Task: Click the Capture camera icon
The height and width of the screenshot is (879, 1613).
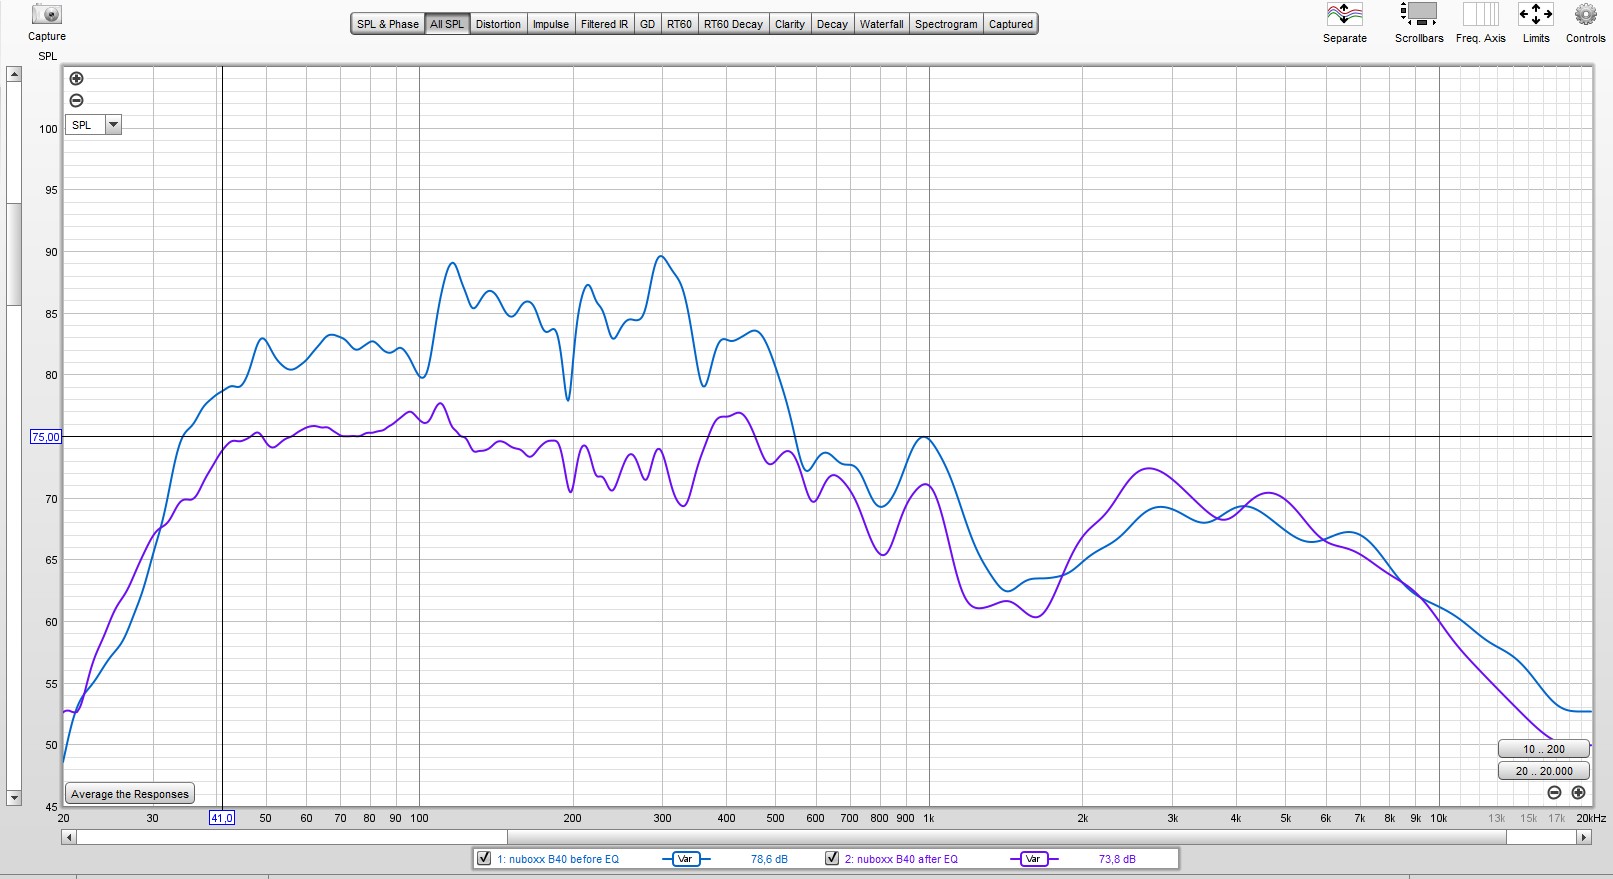Action: click(x=46, y=15)
